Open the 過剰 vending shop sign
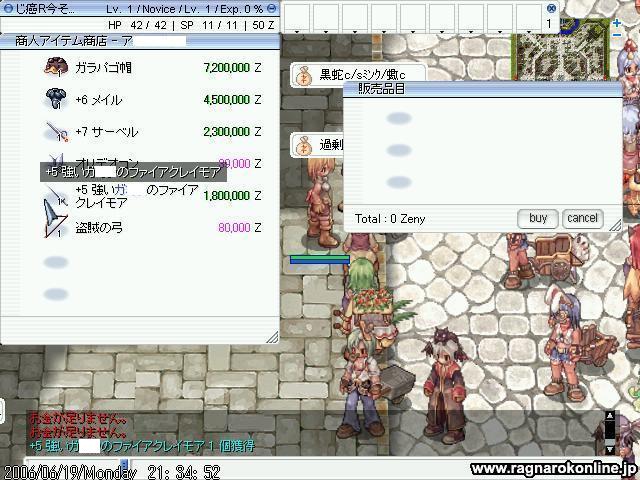Screen dimensions: 640x480 click(x=318, y=145)
